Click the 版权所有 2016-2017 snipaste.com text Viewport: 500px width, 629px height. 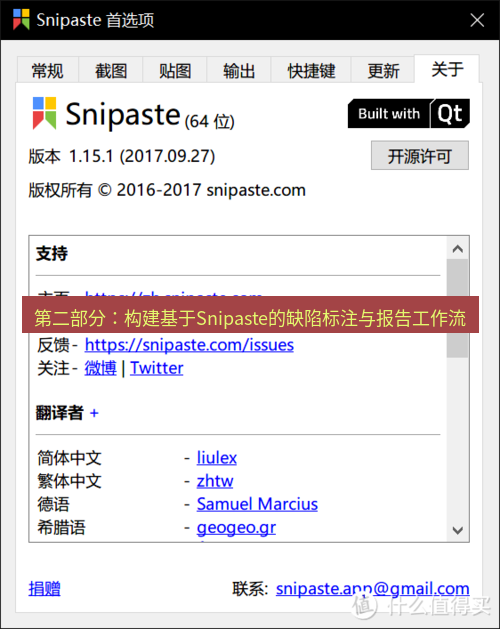click(167, 190)
